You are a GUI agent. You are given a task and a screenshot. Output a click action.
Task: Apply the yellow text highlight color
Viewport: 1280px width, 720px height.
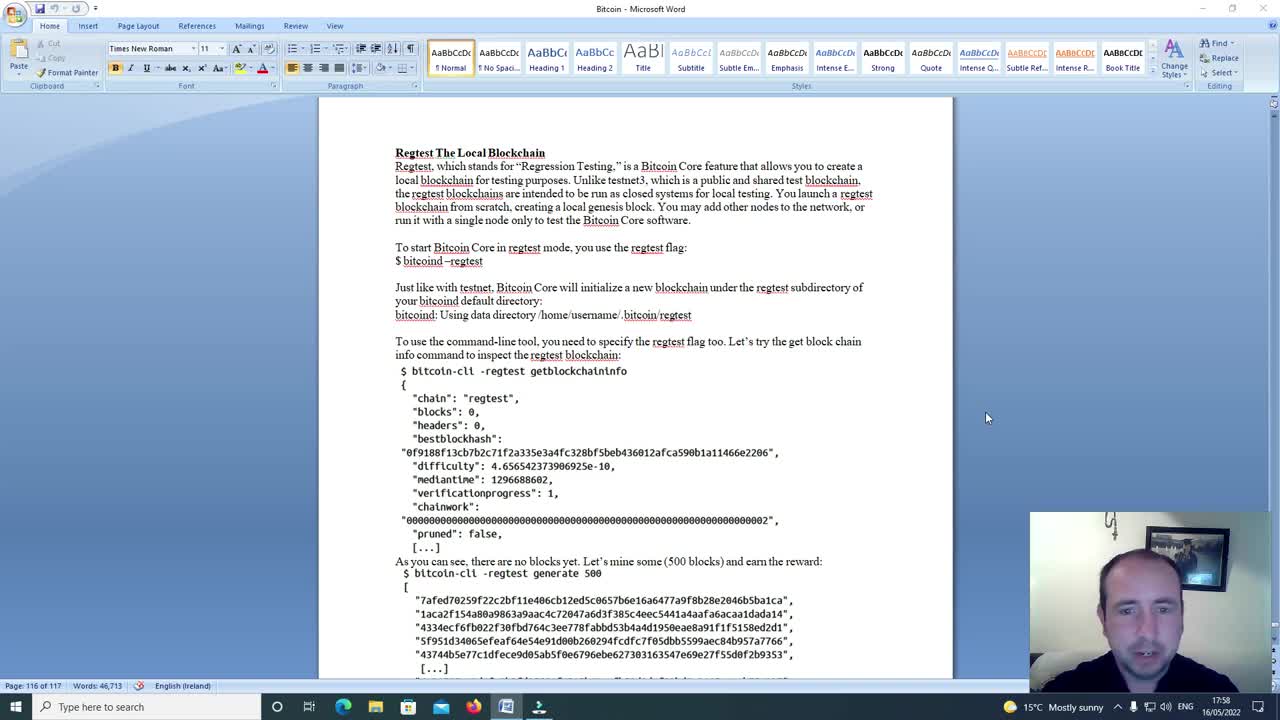coord(239,68)
